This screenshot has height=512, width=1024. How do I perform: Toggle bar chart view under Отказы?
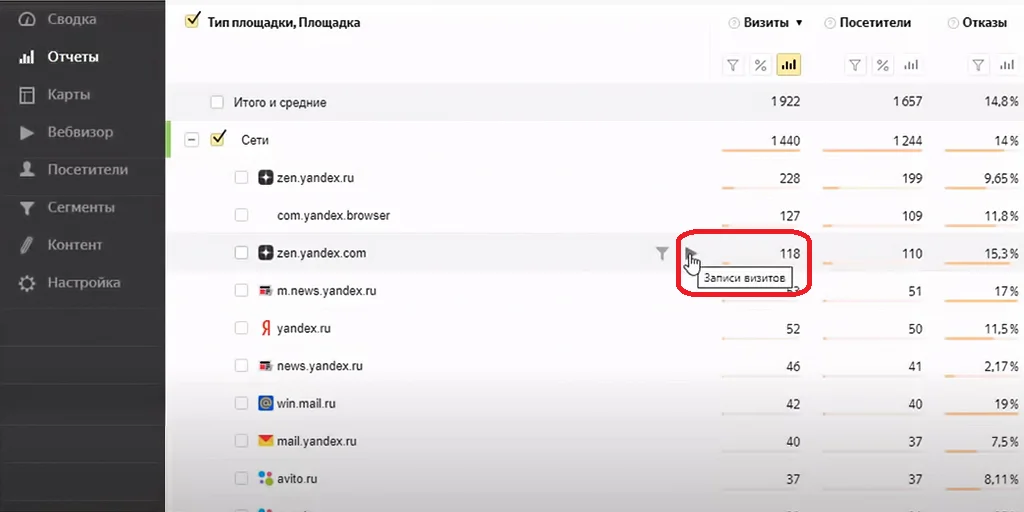coord(1006,65)
